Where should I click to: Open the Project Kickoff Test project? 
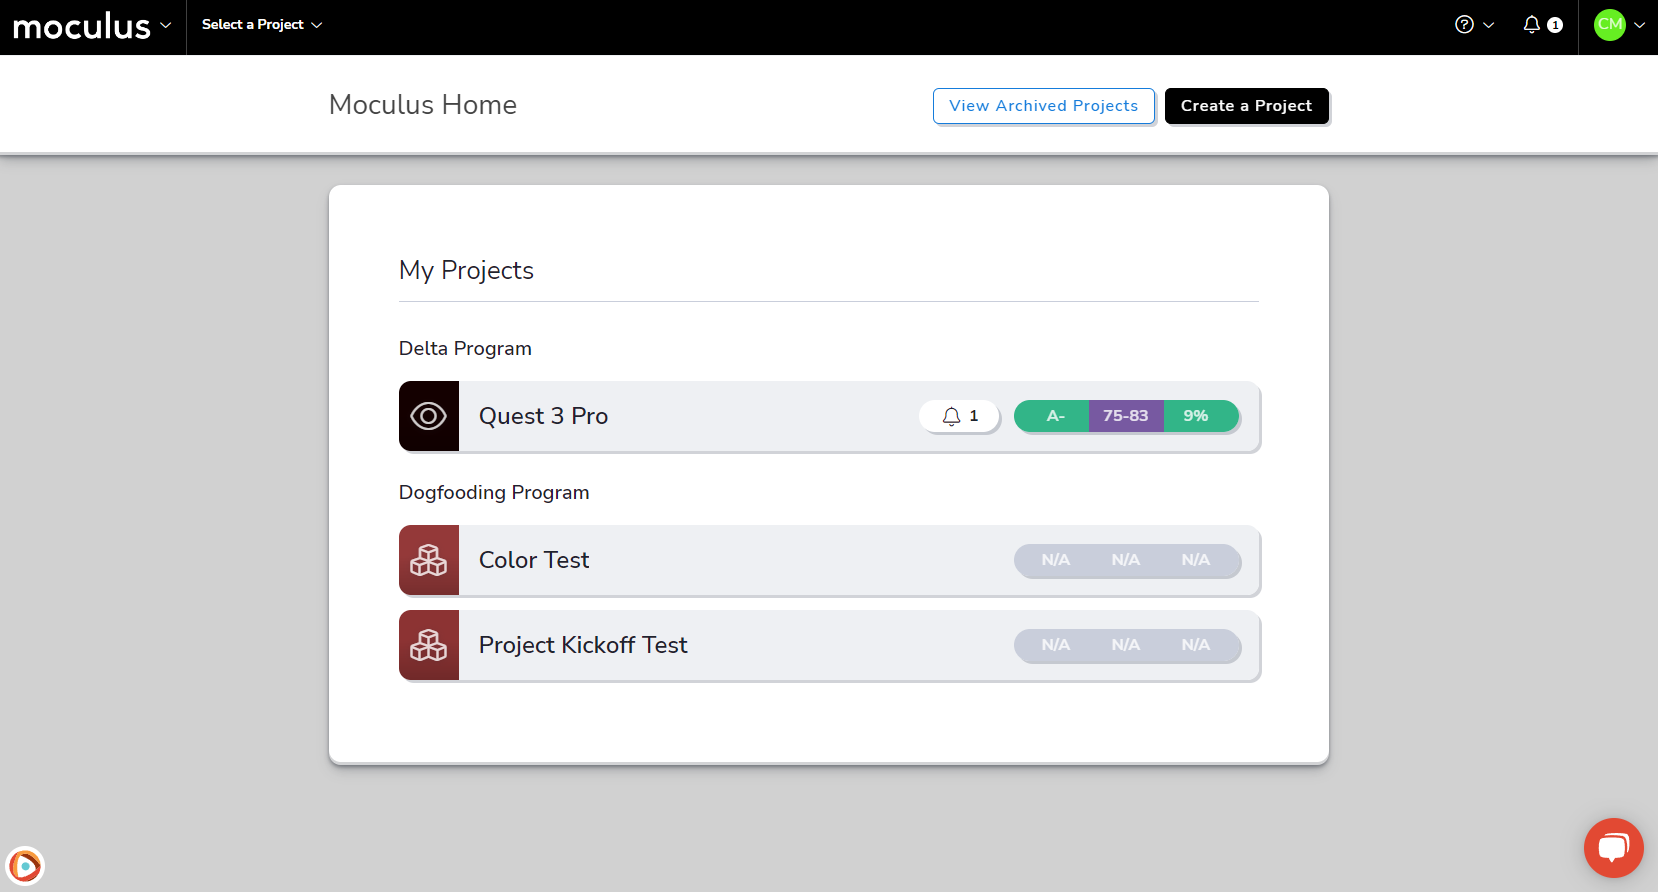(x=583, y=645)
